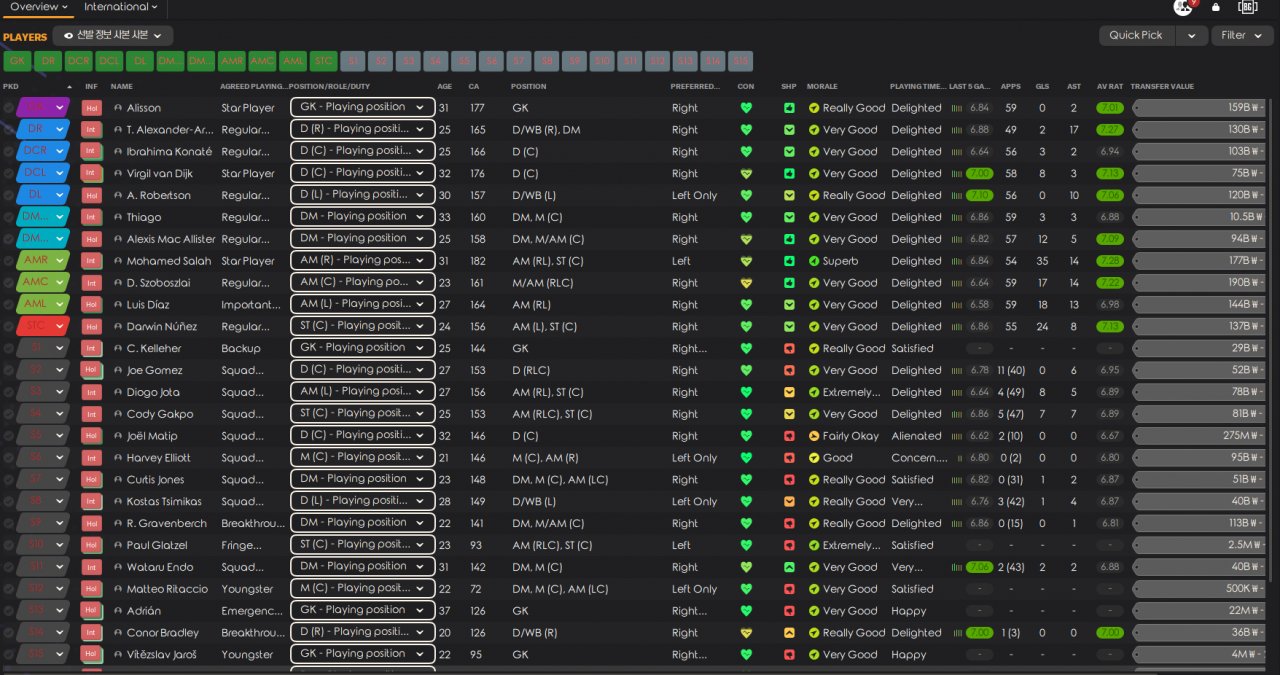The image size is (1280, 675).
Task: Click Joël Matip's Fairly Okay morale icon
Action: pos(814,436)
